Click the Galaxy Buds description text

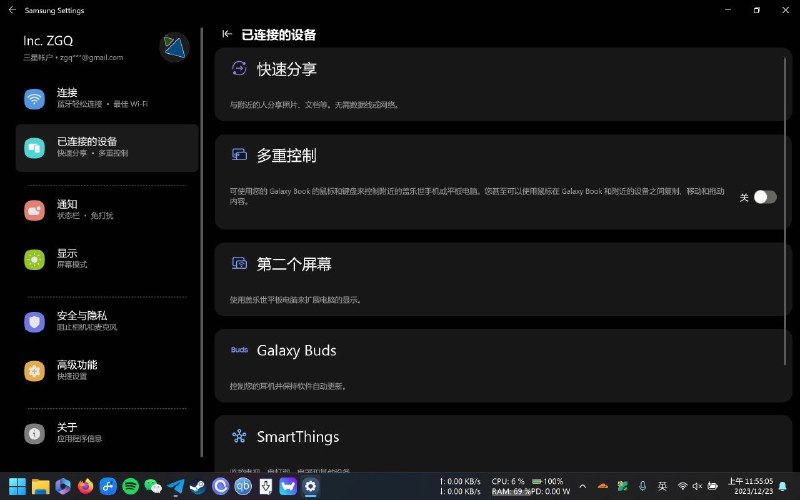pos(289,386)
